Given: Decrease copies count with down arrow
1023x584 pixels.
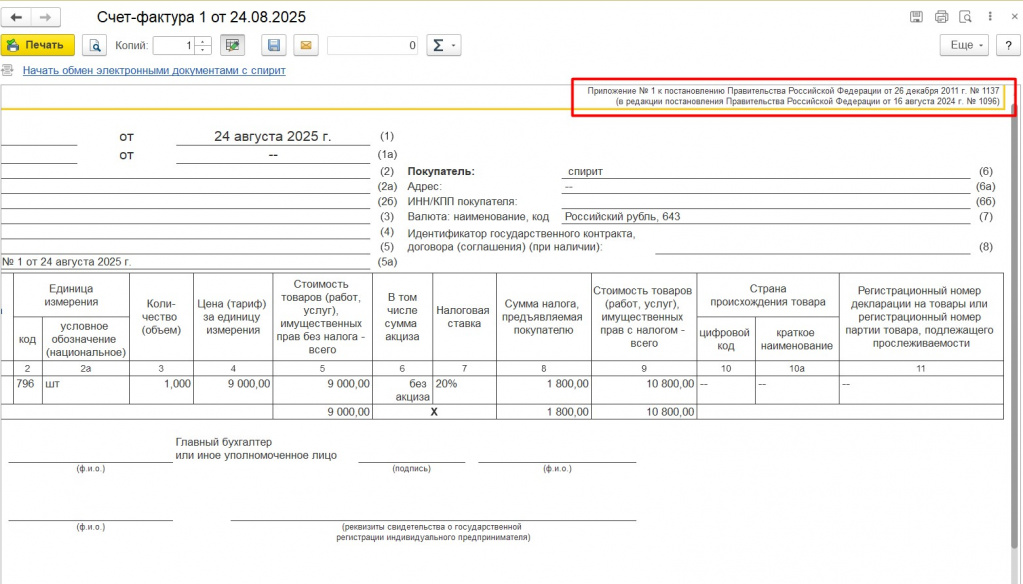Looking at the screenshot, I should (x=204, y=50).
